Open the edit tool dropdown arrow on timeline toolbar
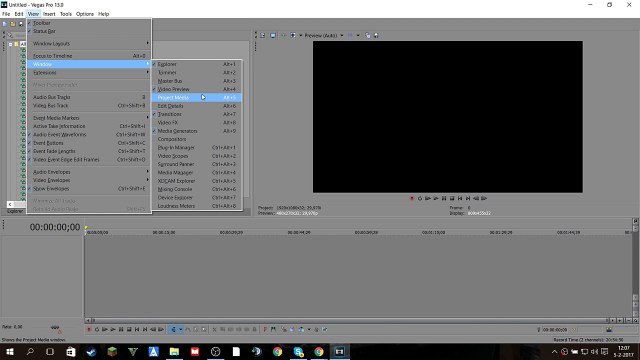Screen dimensions: 640x360 pos(181,329)
